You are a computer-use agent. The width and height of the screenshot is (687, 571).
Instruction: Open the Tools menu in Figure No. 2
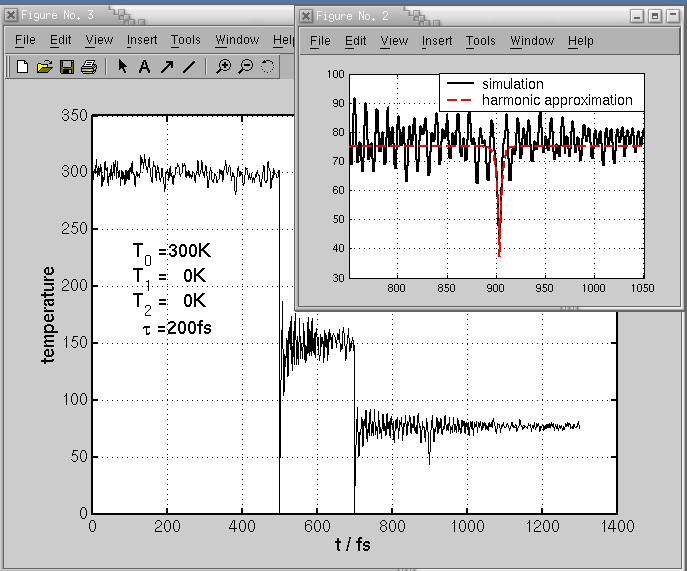click(480, 41)
